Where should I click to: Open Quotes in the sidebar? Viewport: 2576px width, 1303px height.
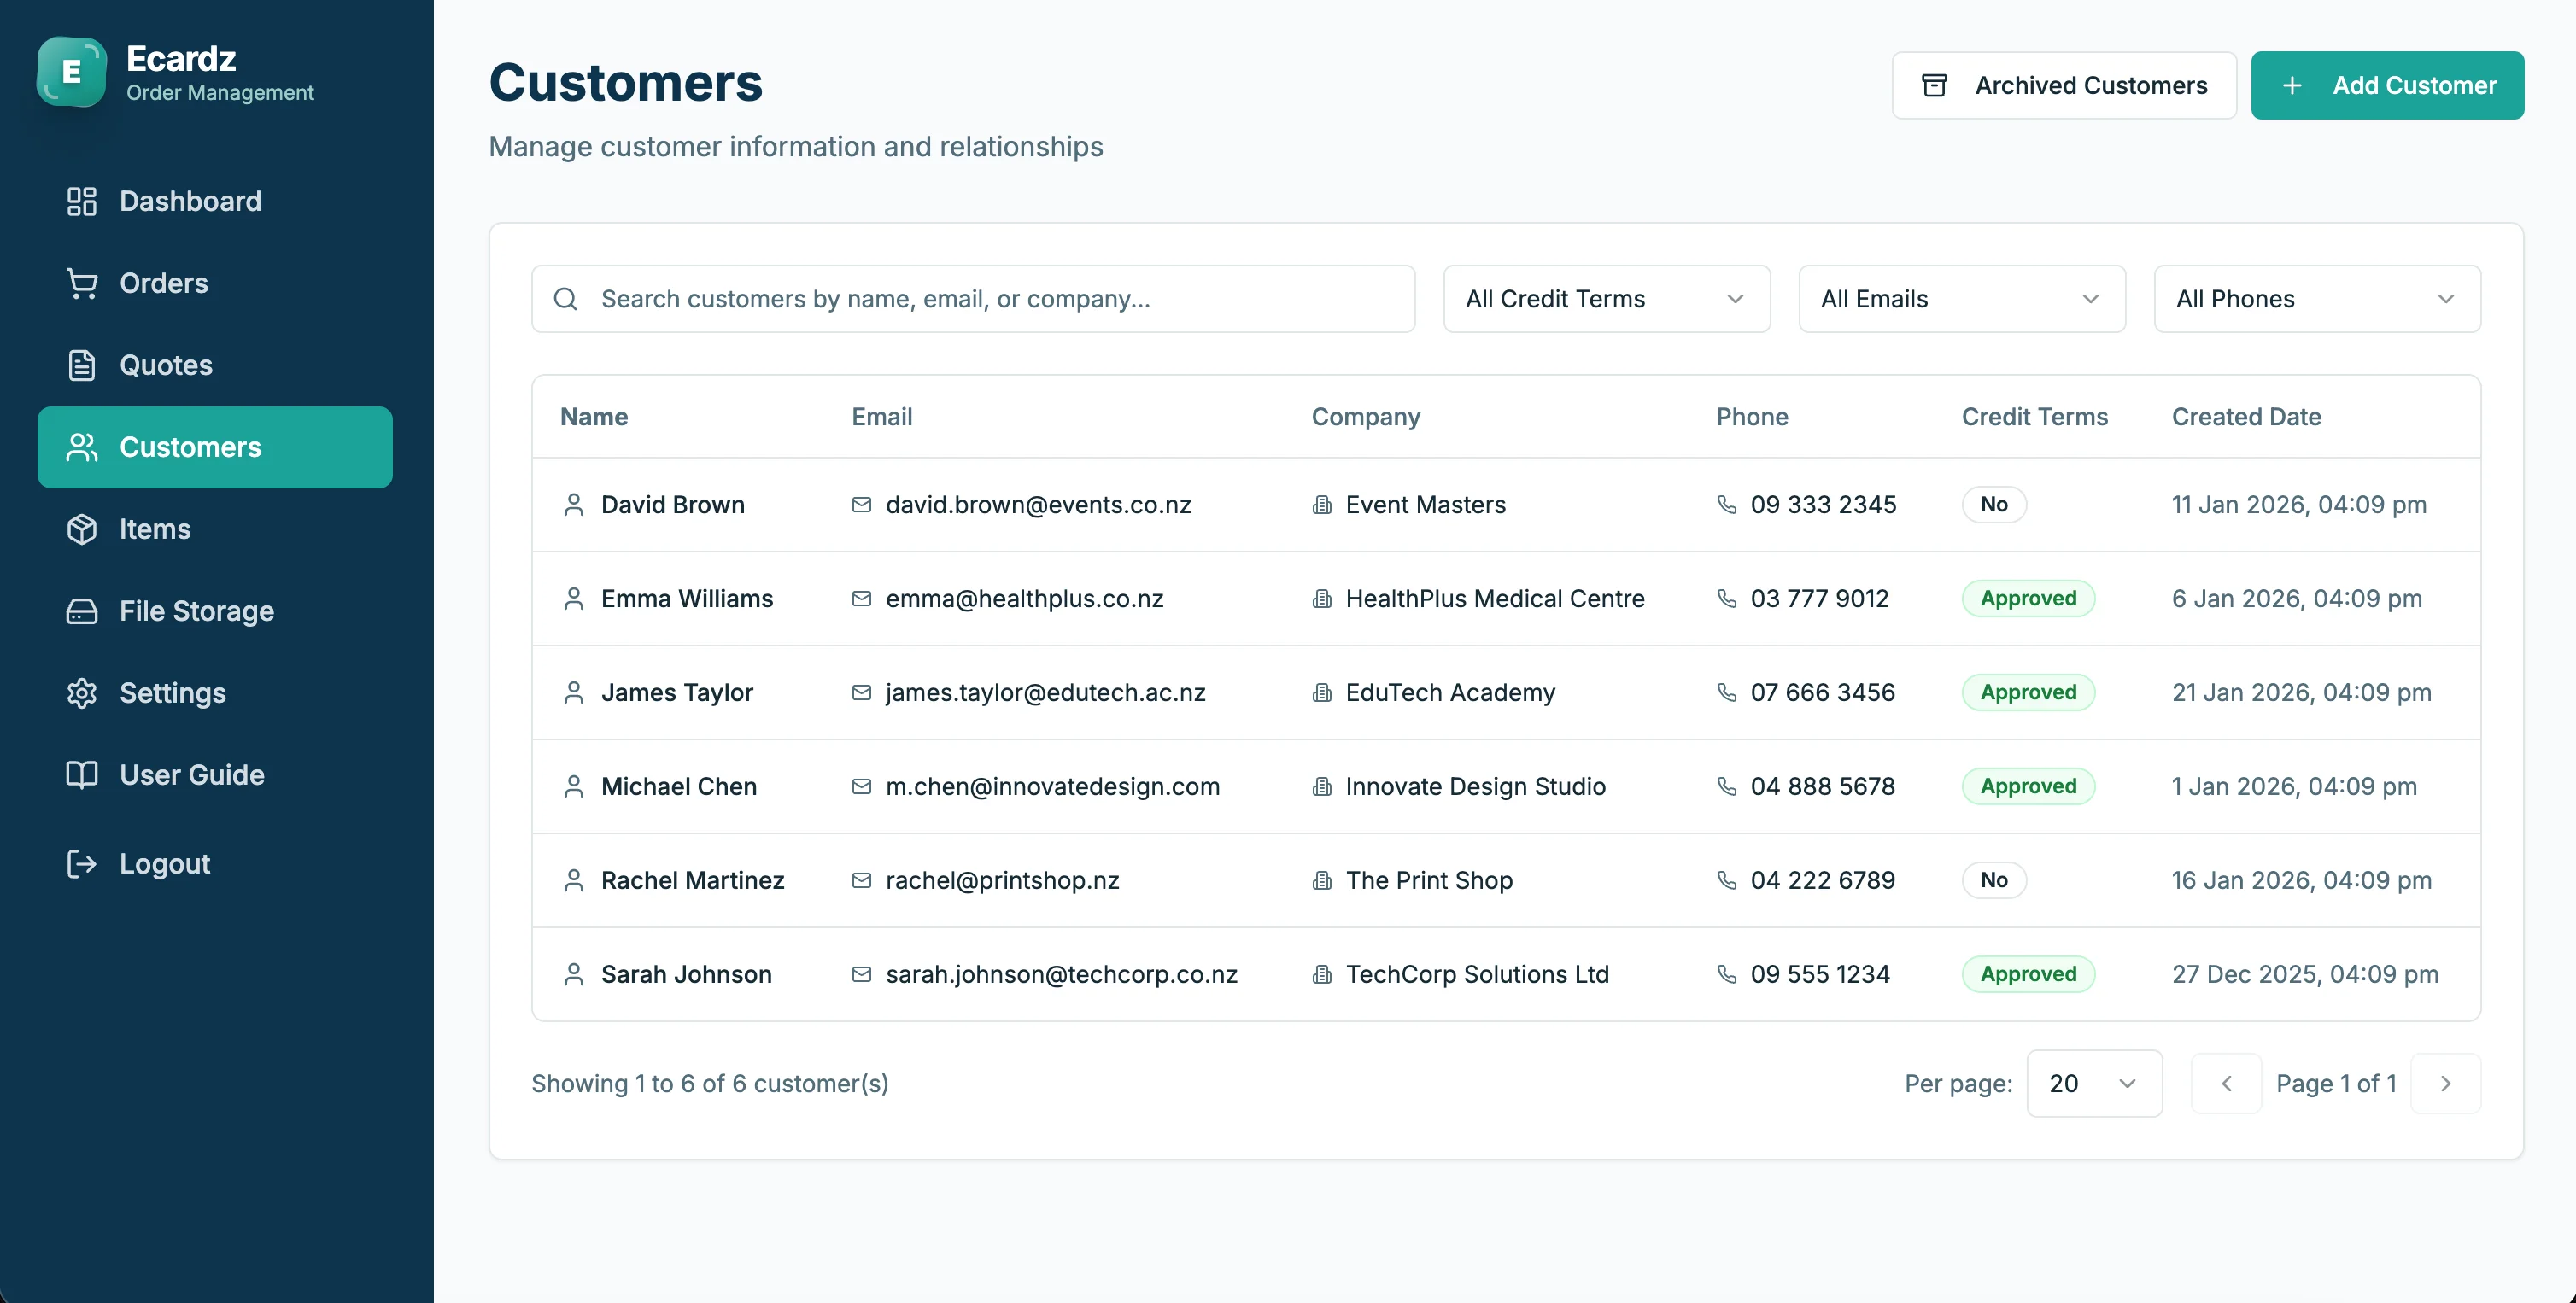pos(215,365)
